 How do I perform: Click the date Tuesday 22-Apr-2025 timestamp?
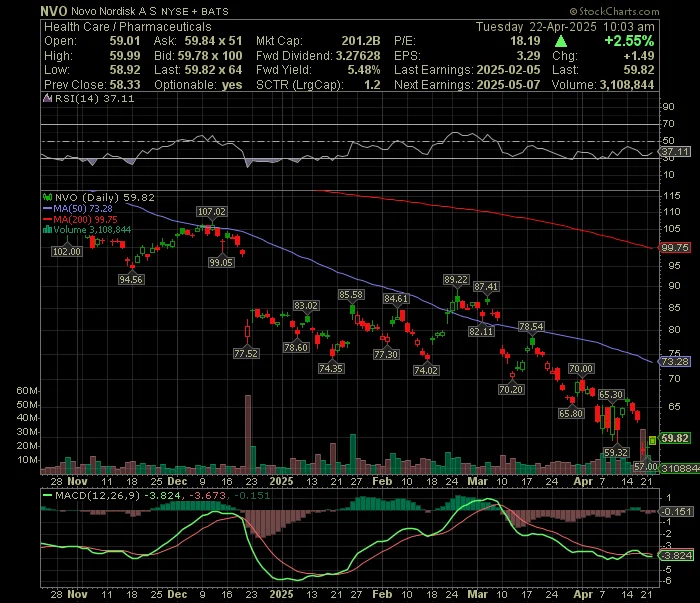(565, 27)
